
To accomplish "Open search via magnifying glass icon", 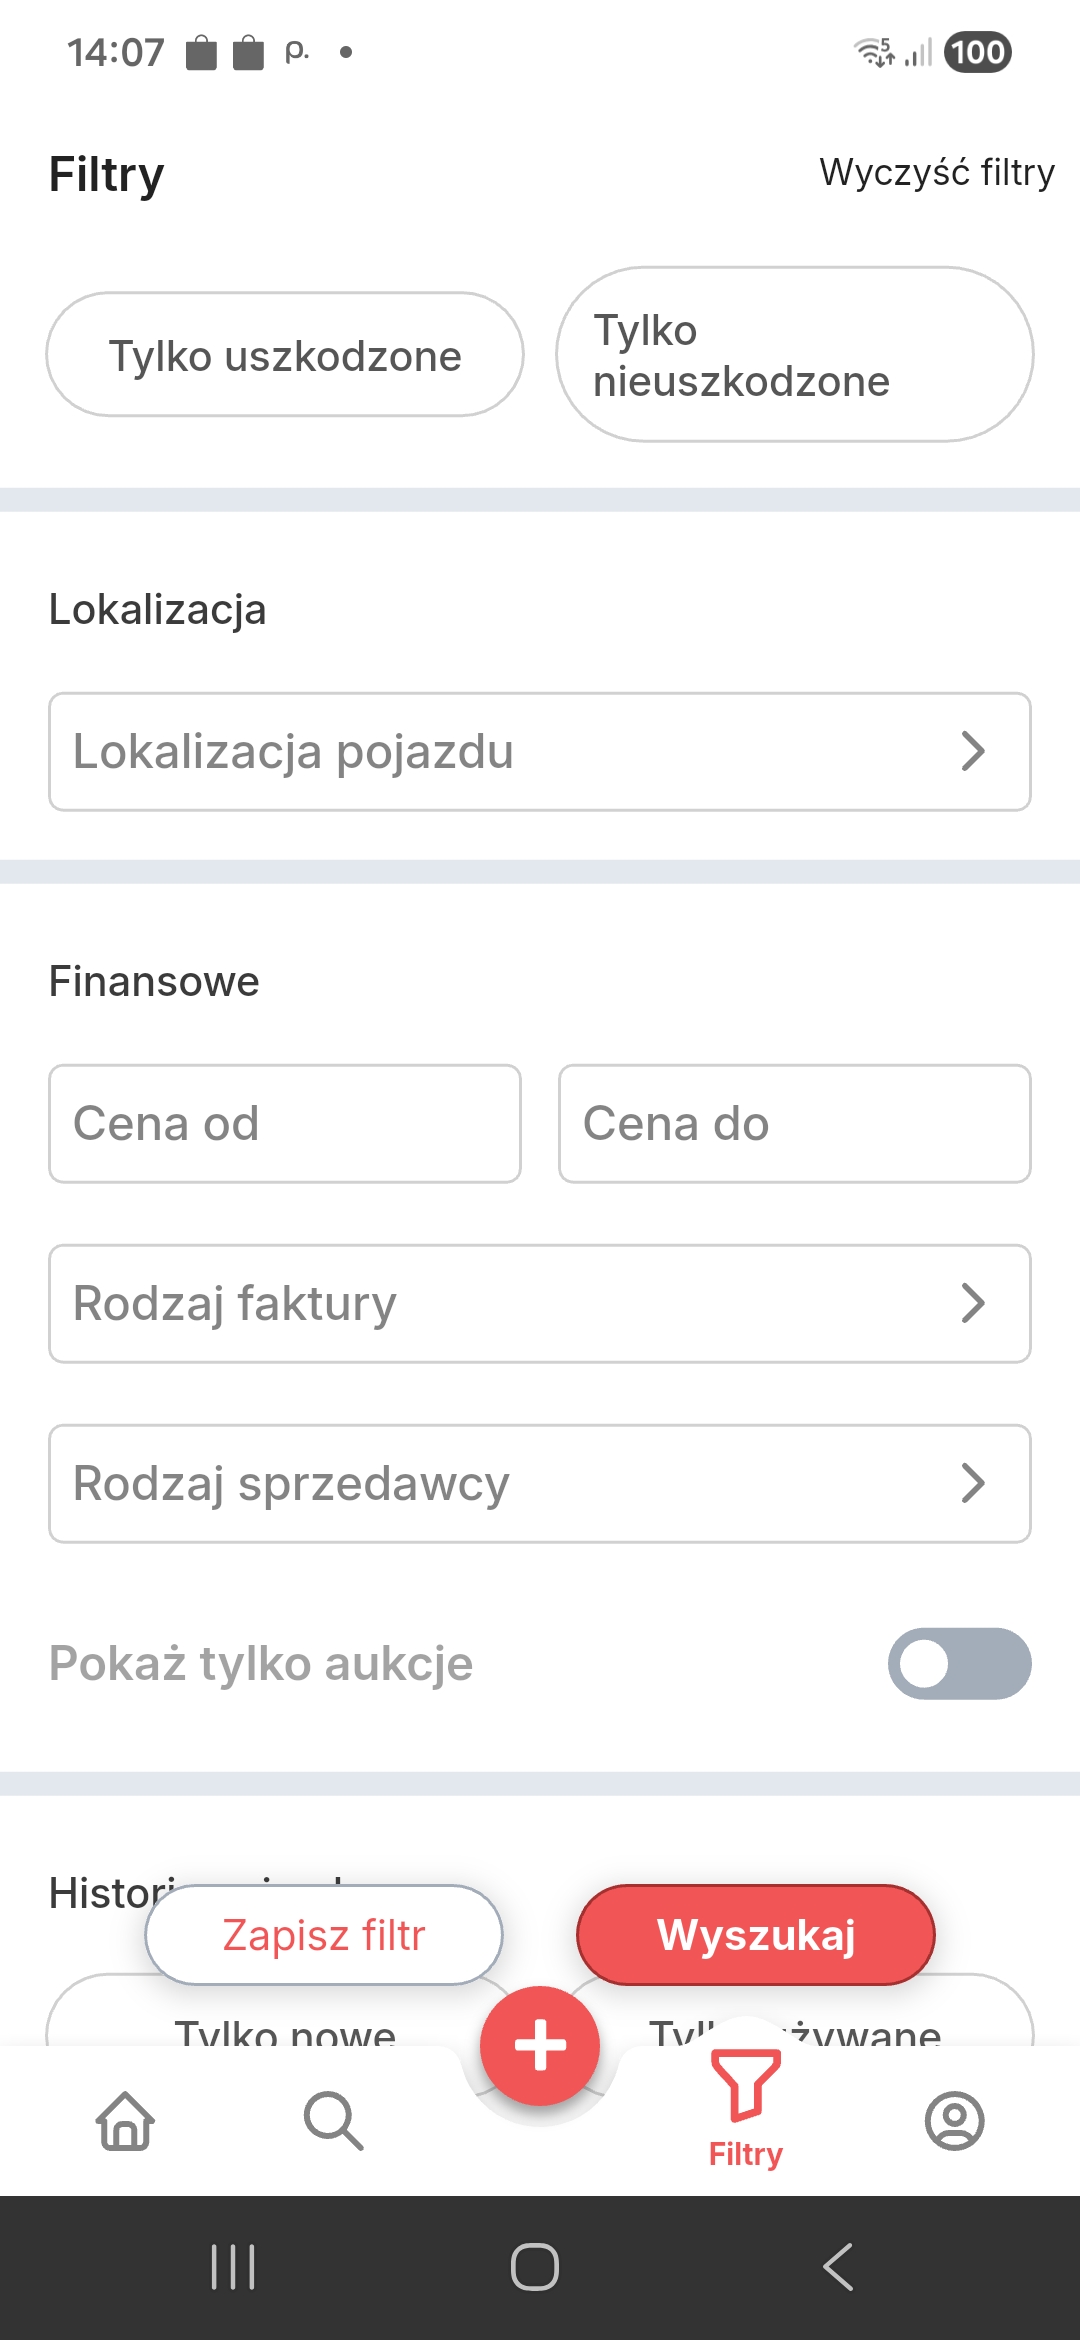I will pos(333,2120).
